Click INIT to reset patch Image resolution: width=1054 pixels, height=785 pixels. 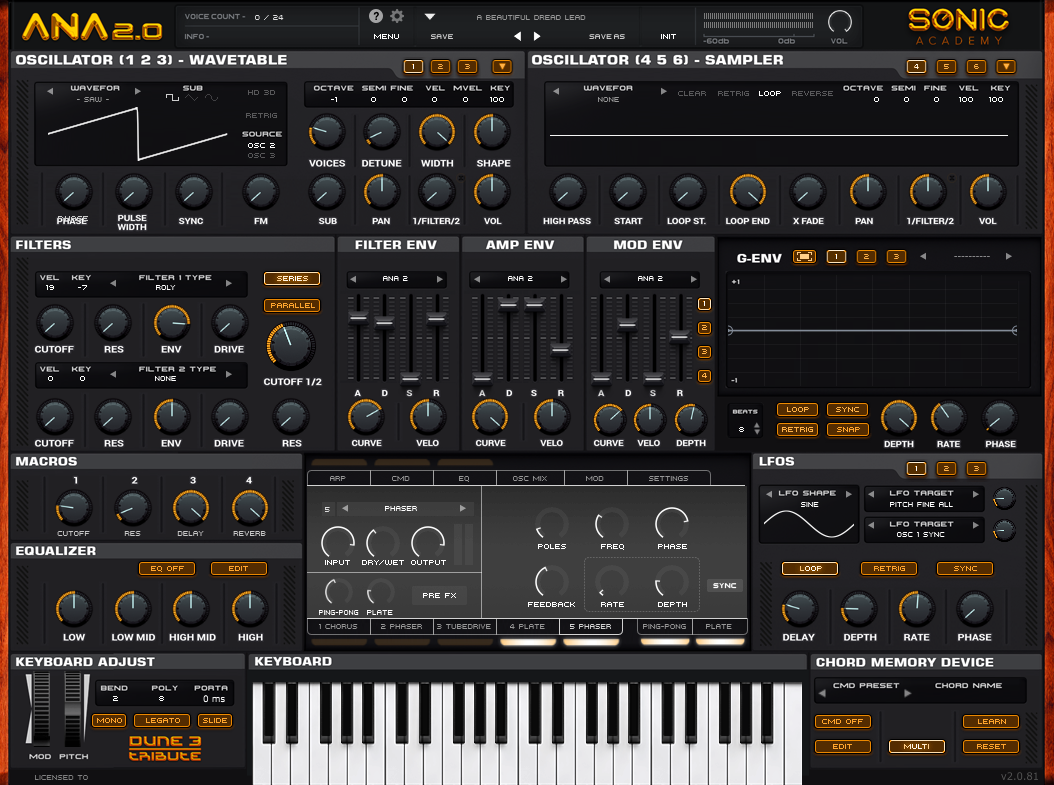point(668,36)
